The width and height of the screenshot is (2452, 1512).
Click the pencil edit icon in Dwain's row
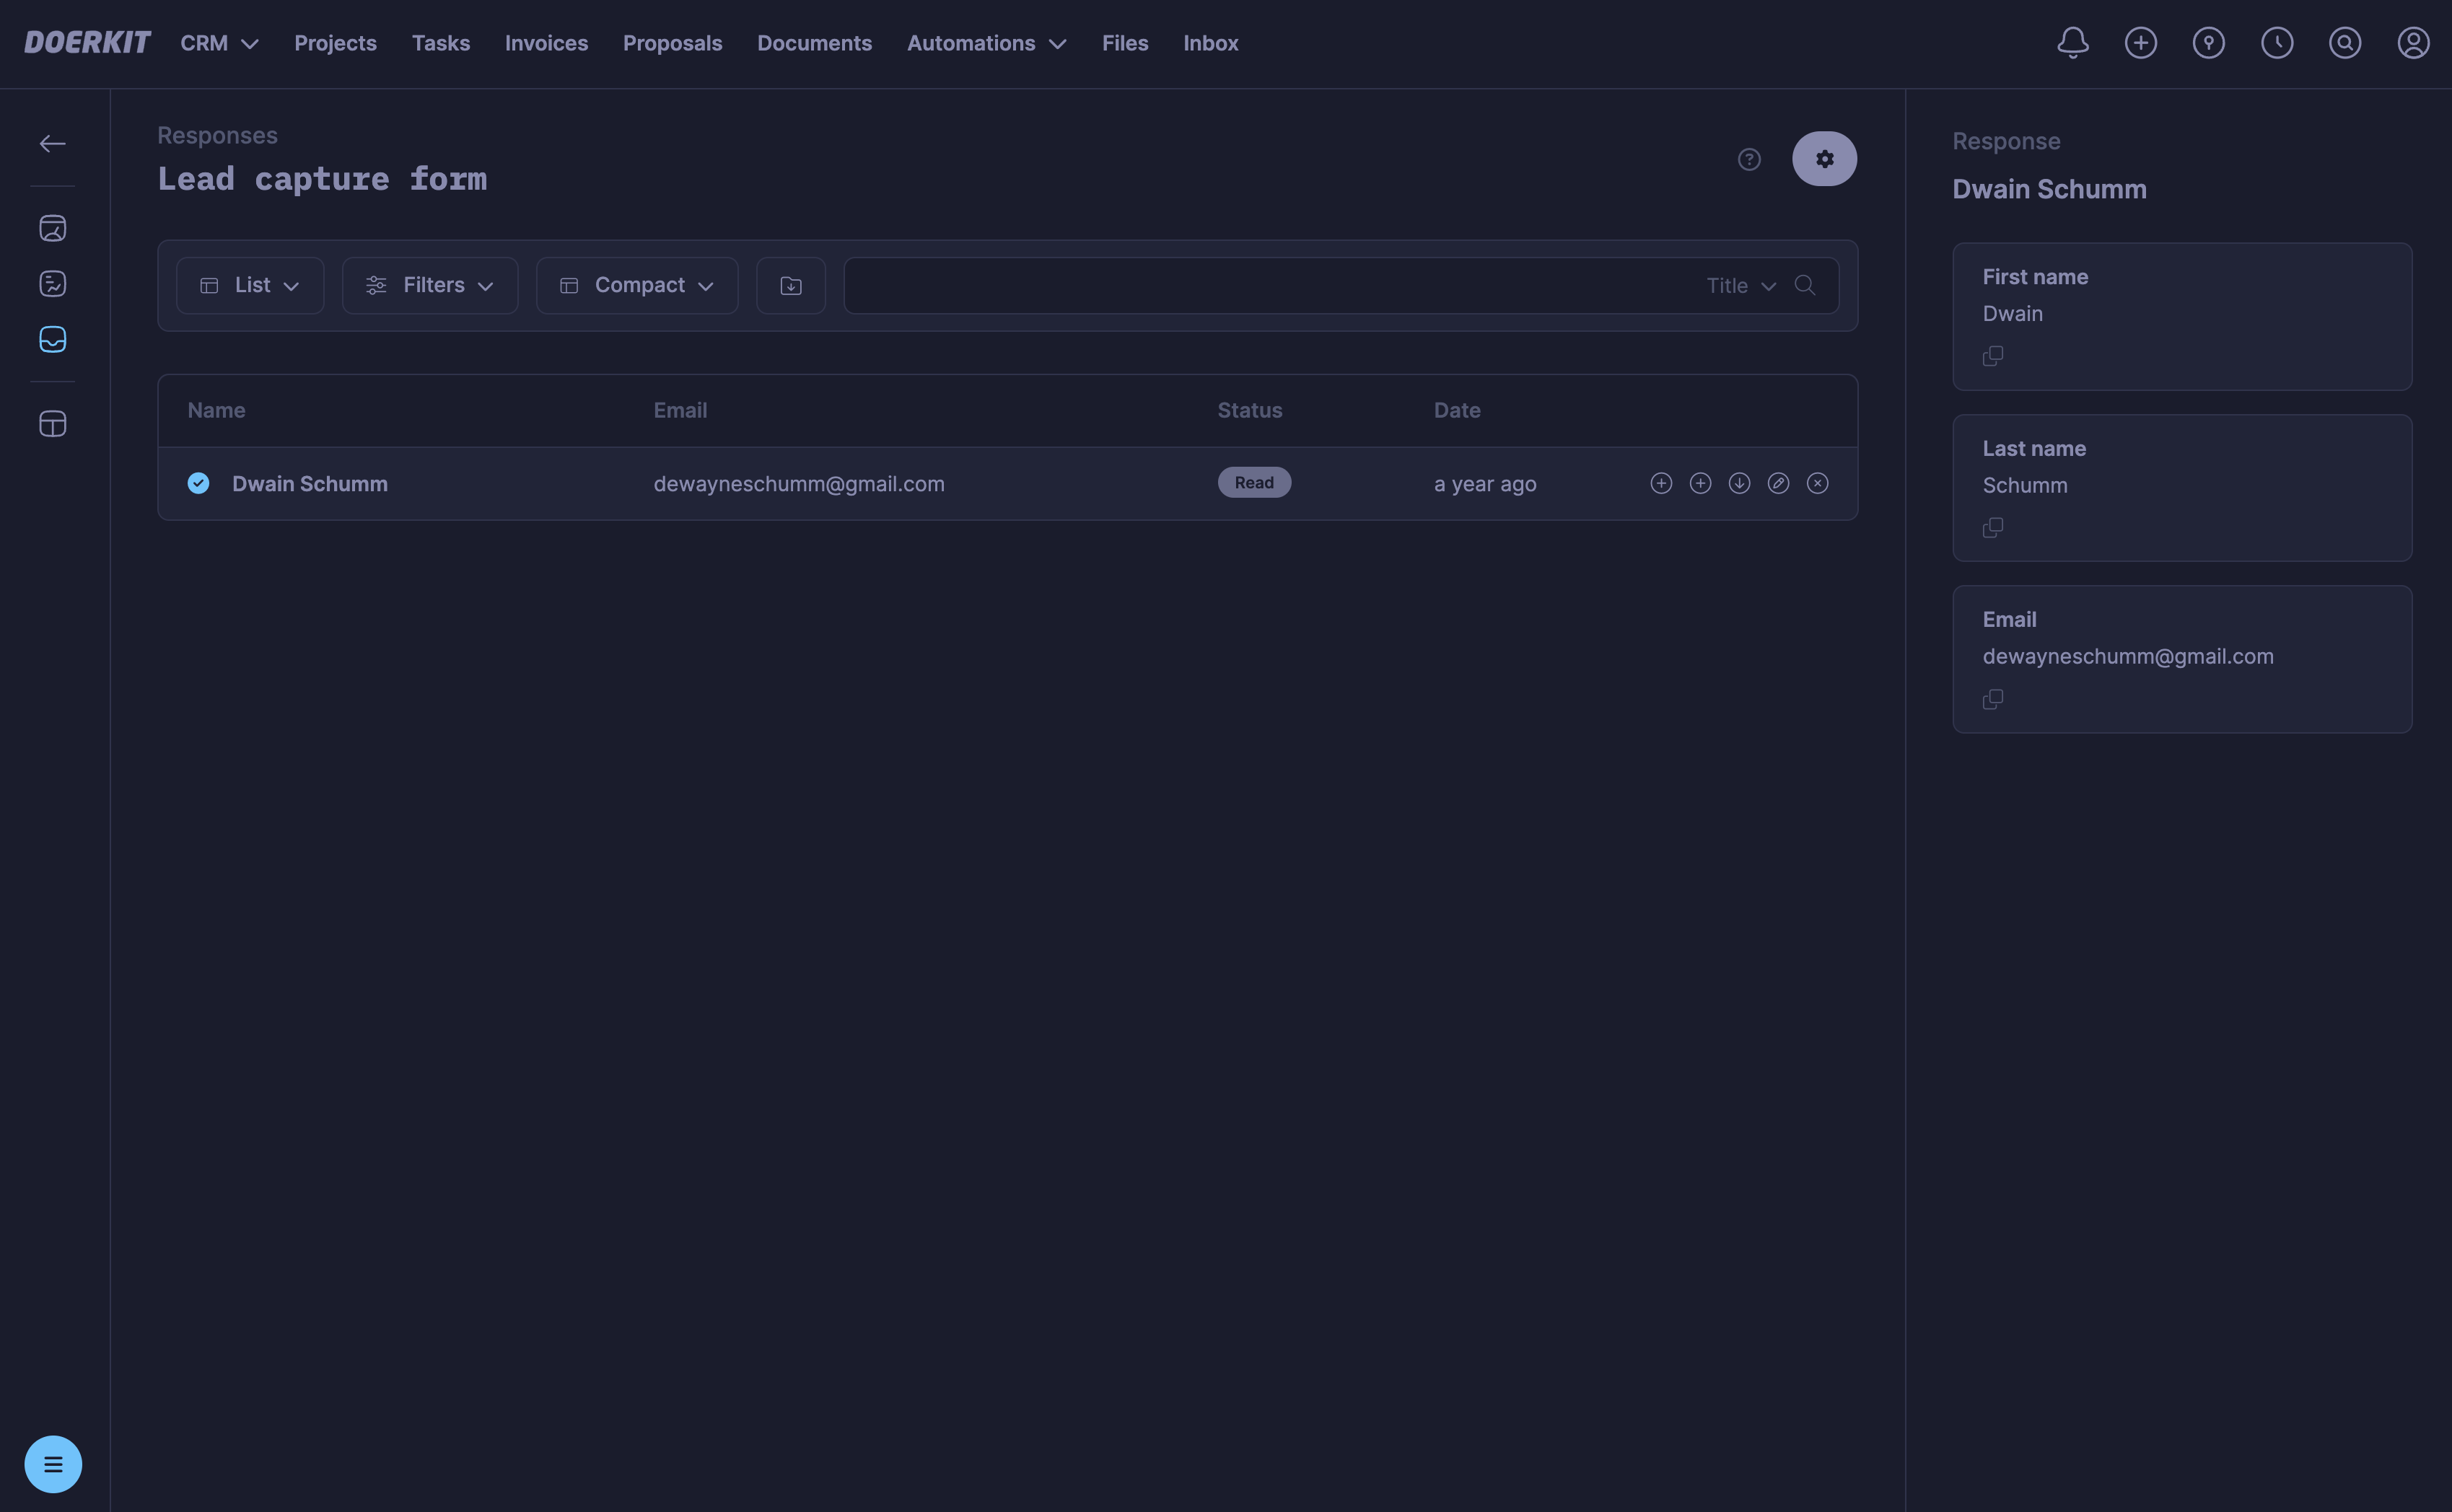pos(1778,483)
